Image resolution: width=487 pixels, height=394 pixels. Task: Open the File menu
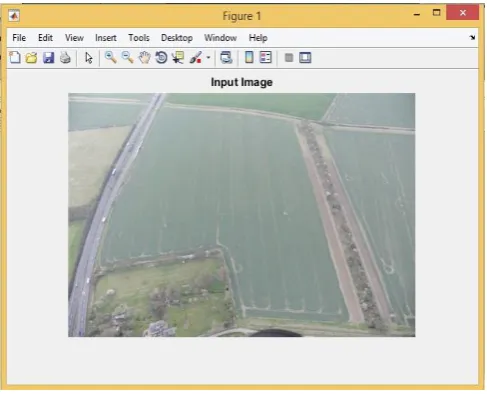point(19,38)
